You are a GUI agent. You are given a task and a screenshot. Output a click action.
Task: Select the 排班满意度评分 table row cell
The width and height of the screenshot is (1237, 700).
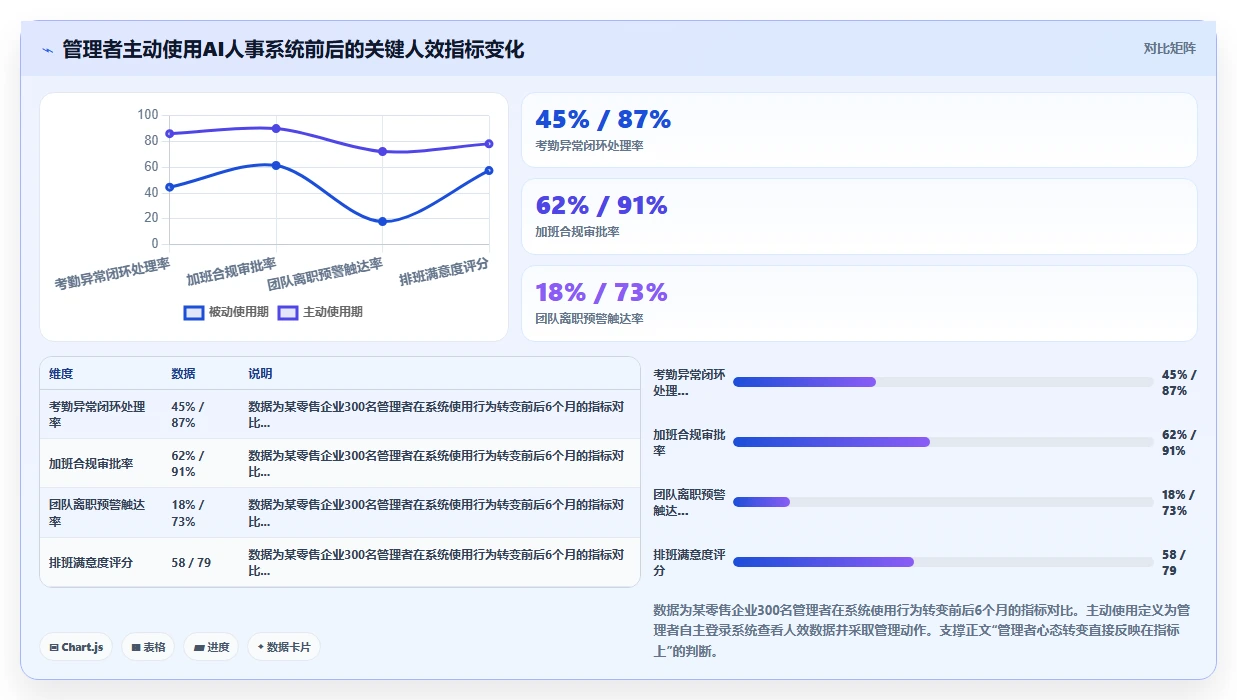(x=100, y=563)
